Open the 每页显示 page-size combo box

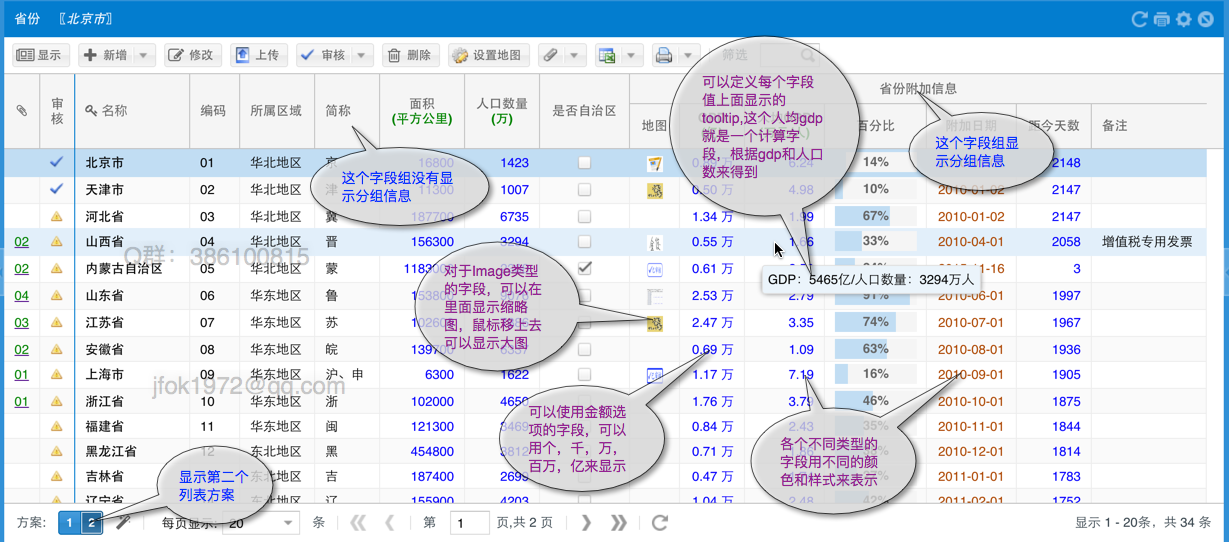click(x=263, y=522)
